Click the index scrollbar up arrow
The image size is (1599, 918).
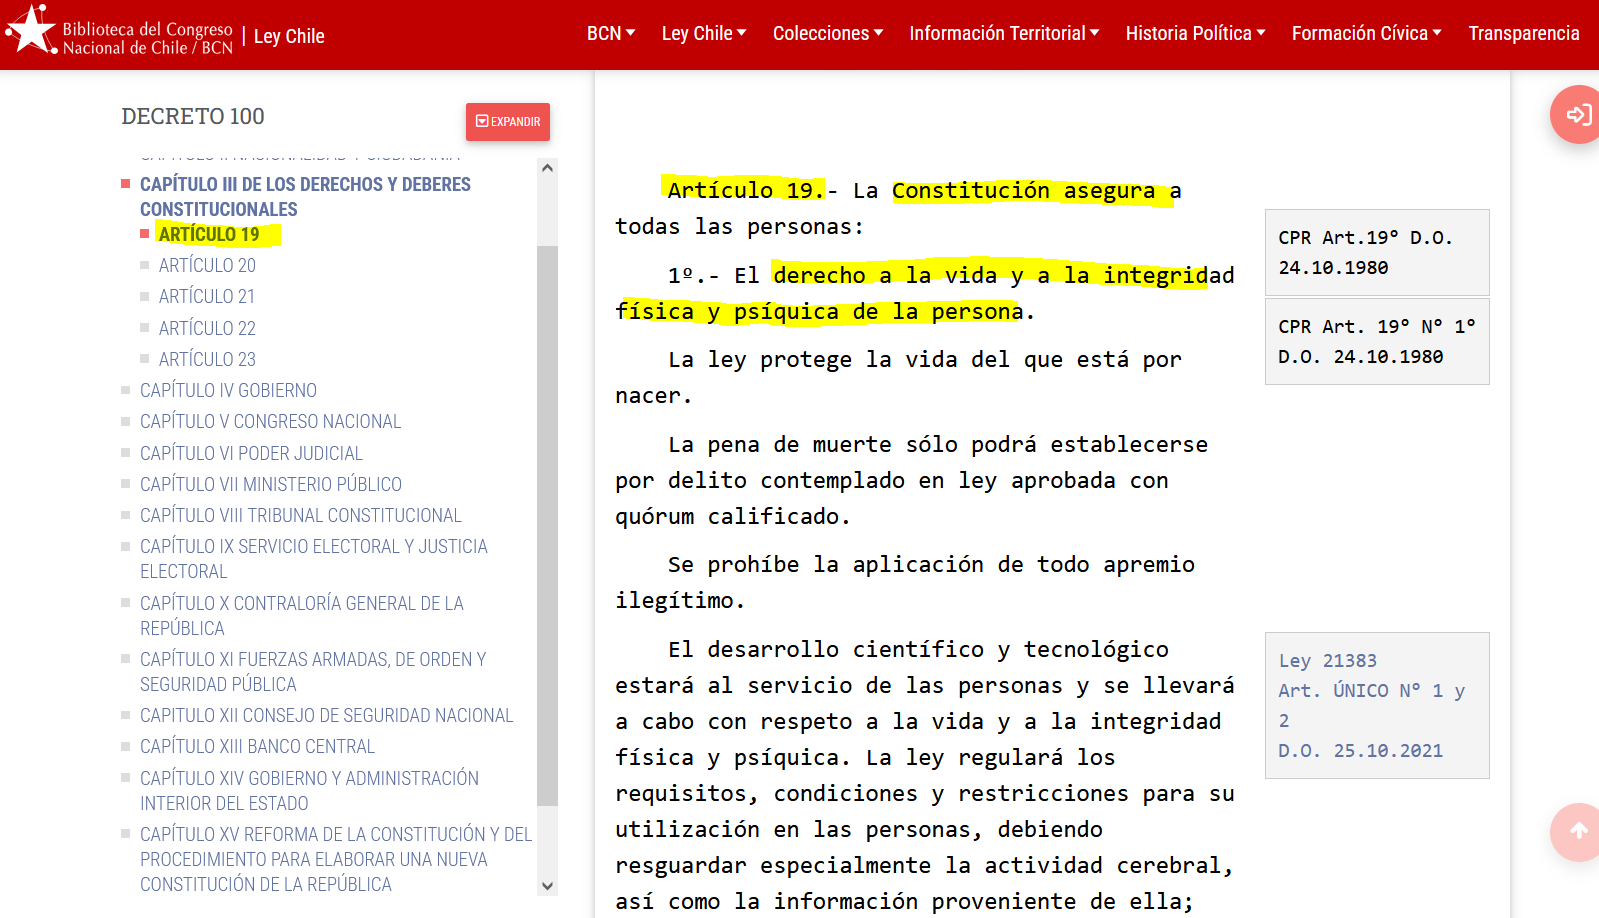click(x=547, y=168)
